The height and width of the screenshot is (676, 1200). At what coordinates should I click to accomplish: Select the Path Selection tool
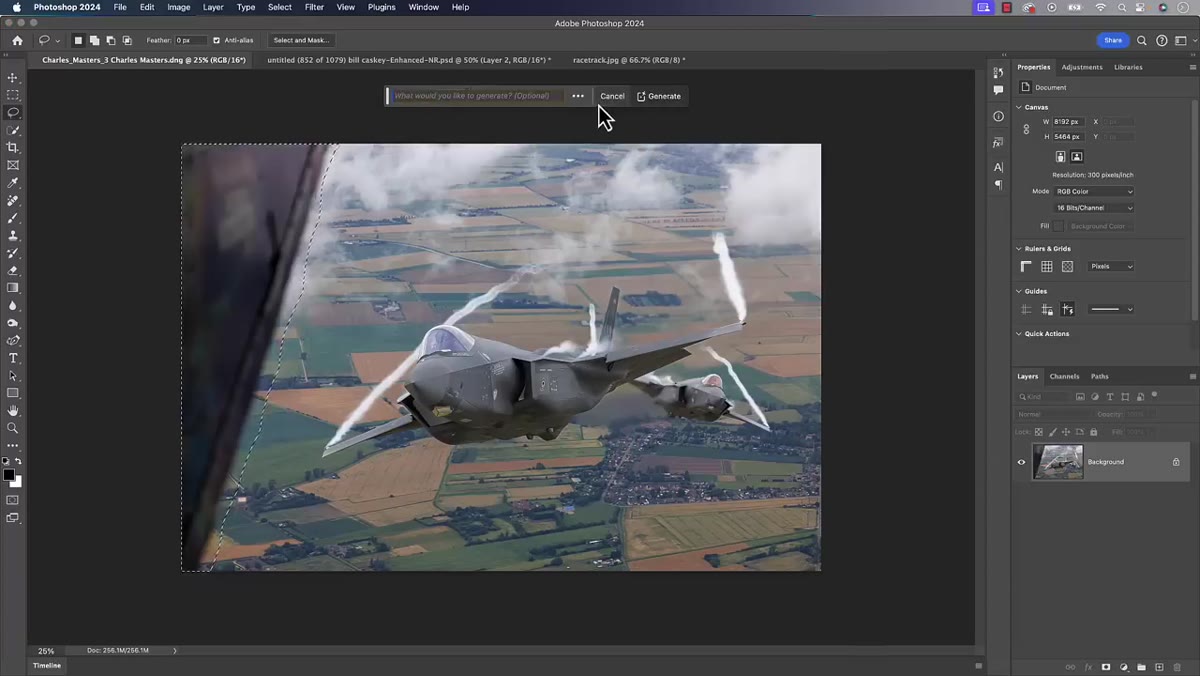pyautogui.click(x=13, y=375)
